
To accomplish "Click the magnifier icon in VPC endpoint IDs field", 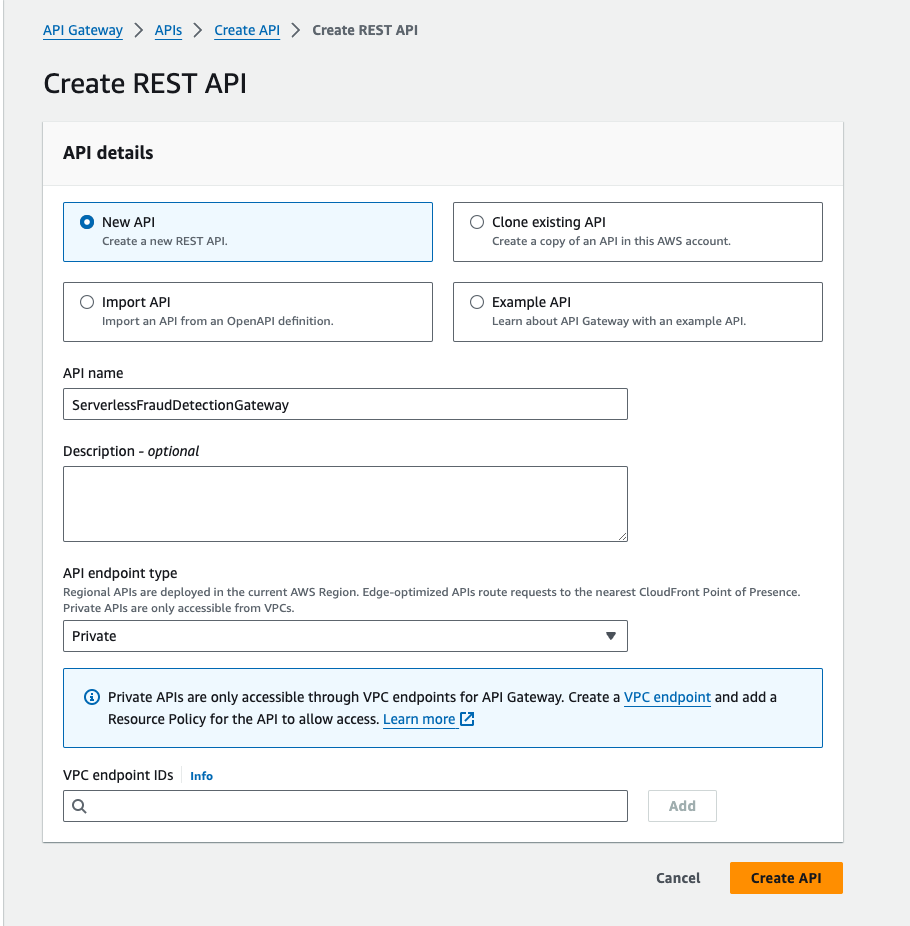I will pos(79,806).
